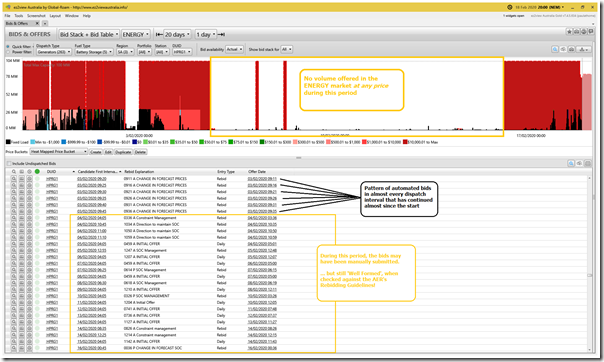Click the Fixed Load black legend swatch
Viewport: 604px width, 362px height.
[8, 142]
